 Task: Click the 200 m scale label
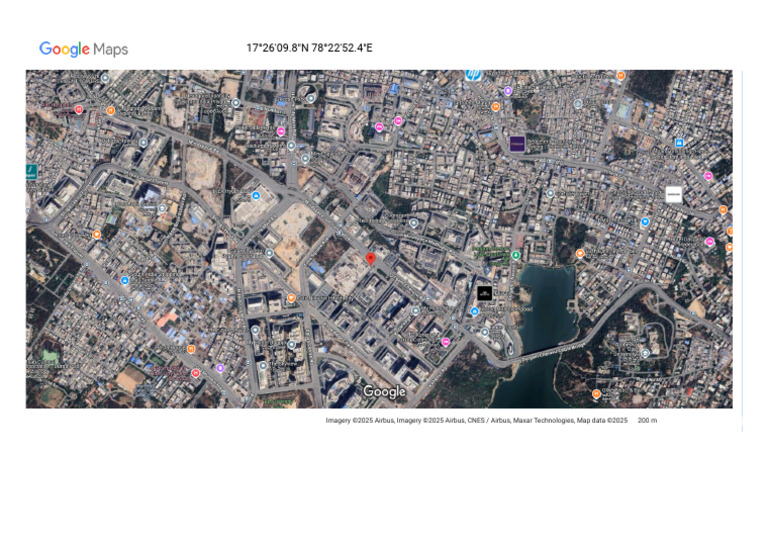coord(647,420)
